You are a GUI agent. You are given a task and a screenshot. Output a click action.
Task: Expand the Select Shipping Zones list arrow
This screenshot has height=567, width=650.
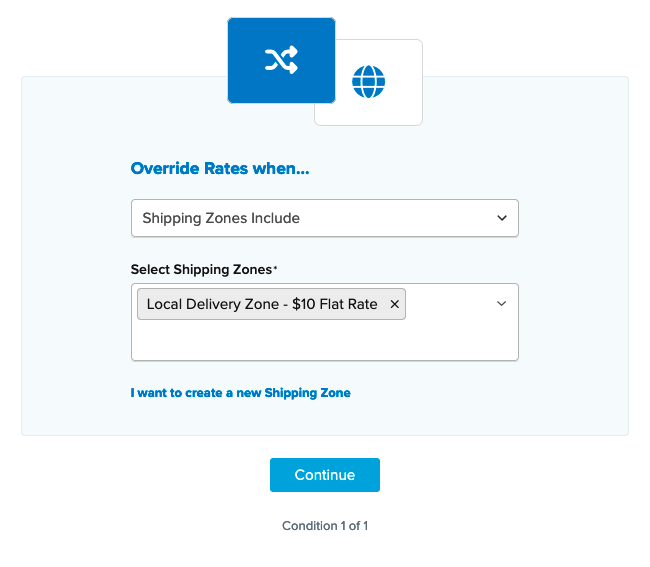[501, 304]
